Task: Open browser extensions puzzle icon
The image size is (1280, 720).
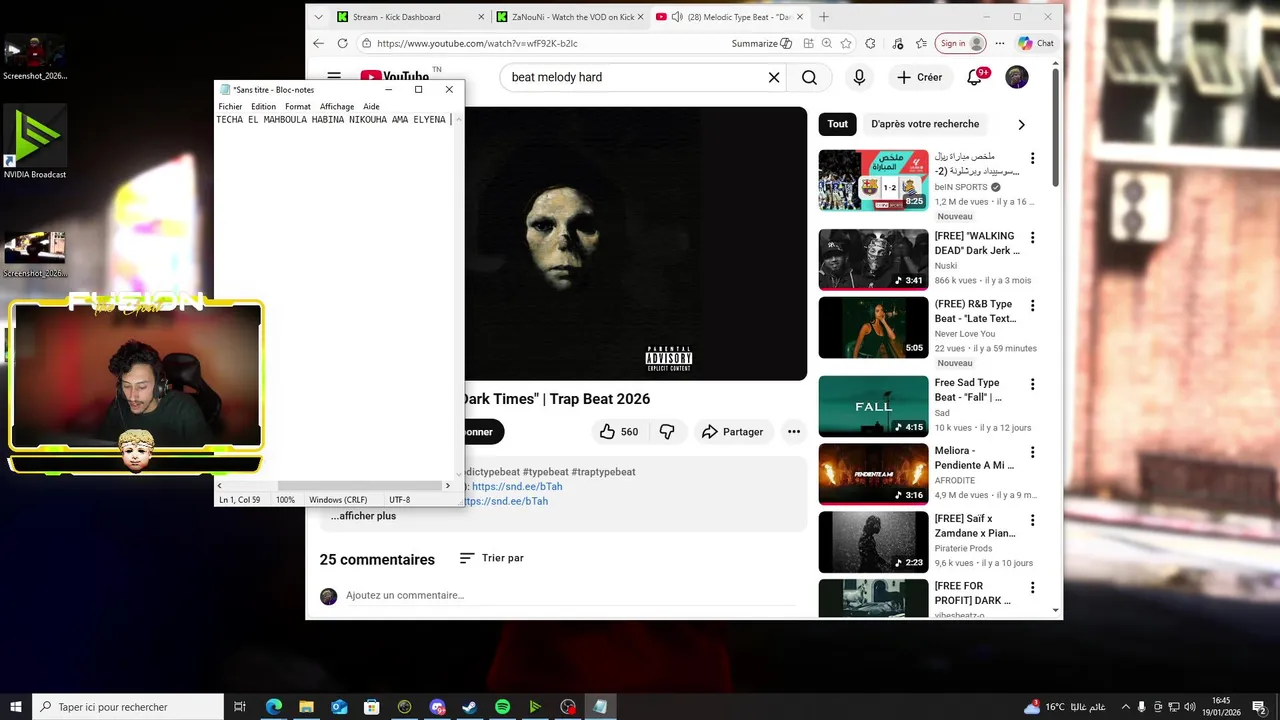Action: [870, 43]
